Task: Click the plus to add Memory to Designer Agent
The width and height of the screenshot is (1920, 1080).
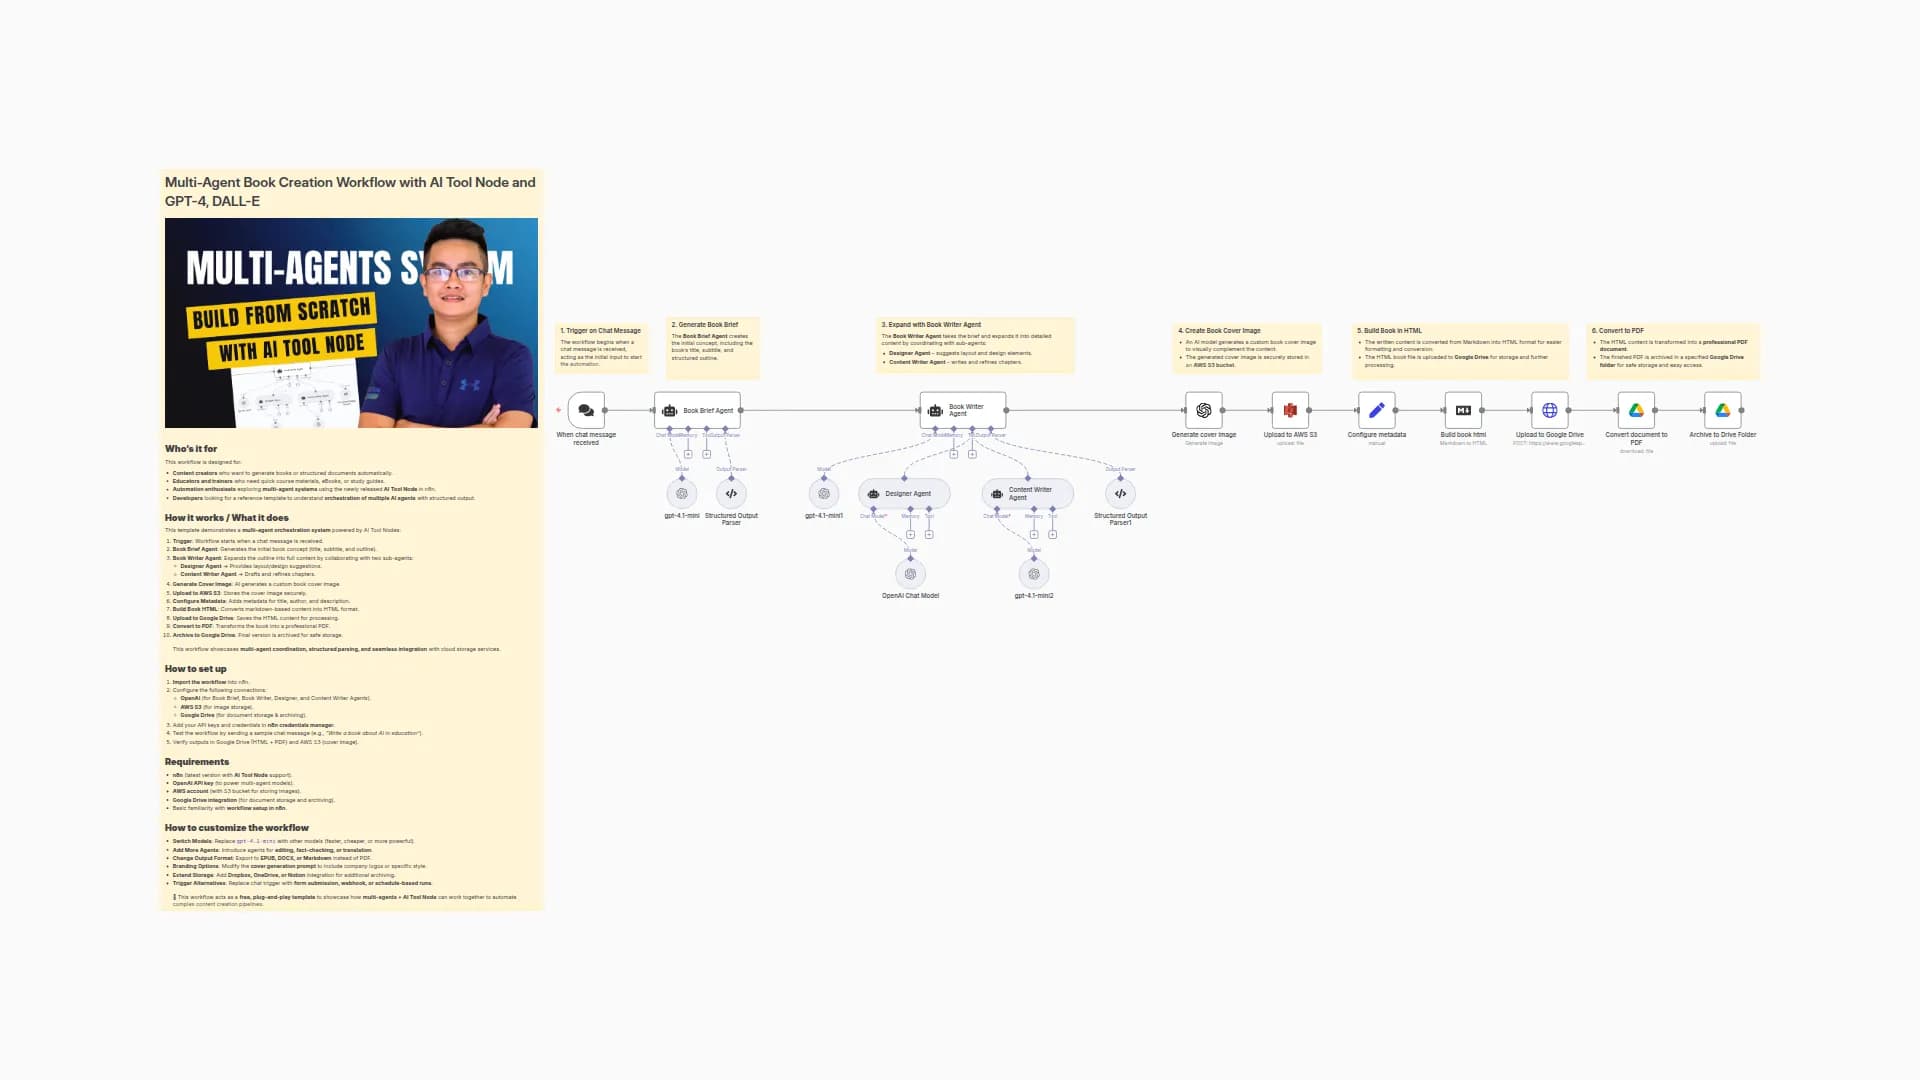Action: coord(910,534)
